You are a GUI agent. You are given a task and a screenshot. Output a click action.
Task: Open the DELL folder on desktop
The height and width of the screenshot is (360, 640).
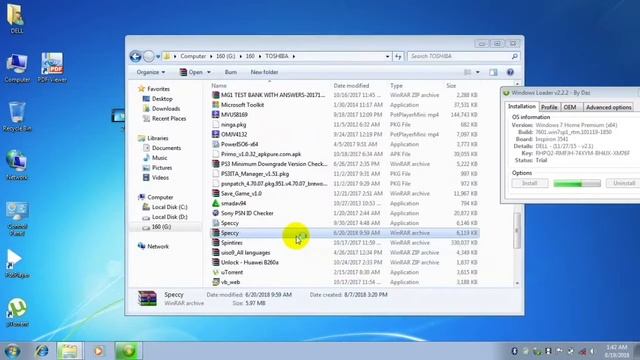pos(16,18)
